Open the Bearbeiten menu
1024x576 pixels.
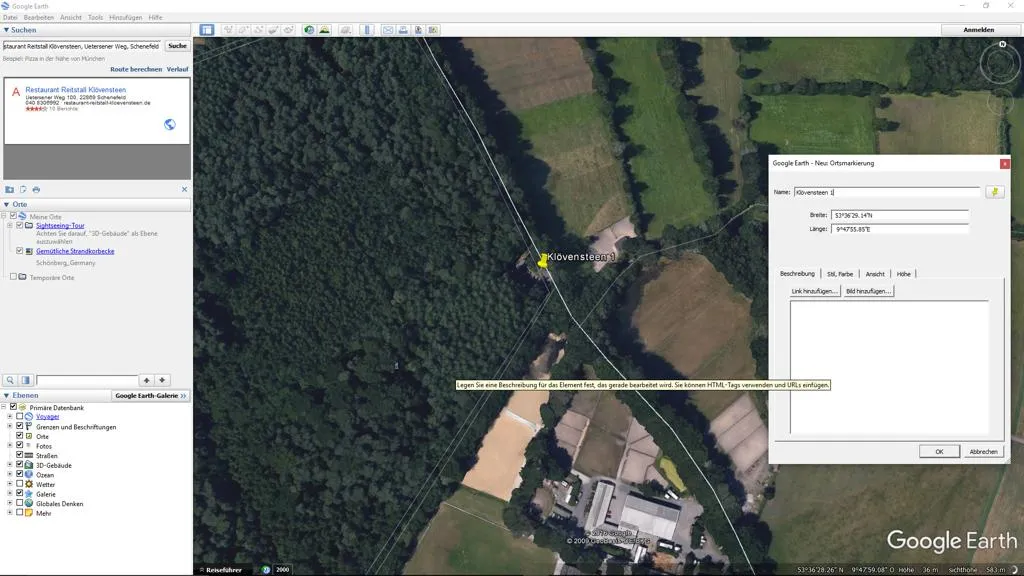[x=39, y=18]
